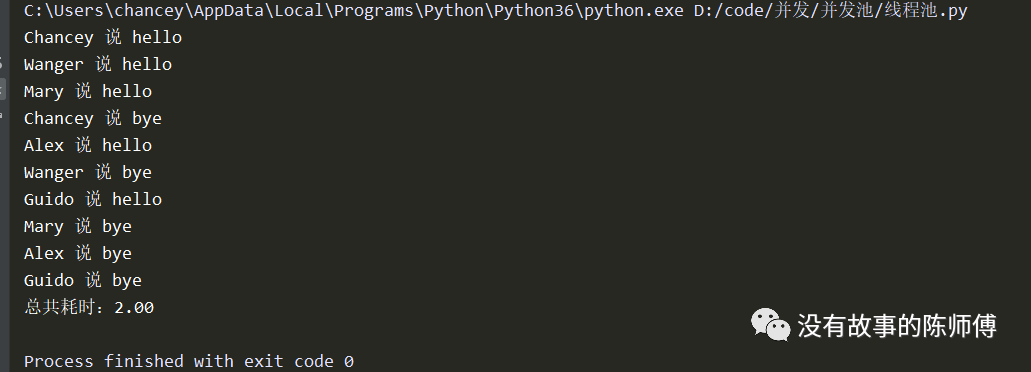Click the "Guido 说 hello" output line
The image size is (1031, 372).
point(93,199)
